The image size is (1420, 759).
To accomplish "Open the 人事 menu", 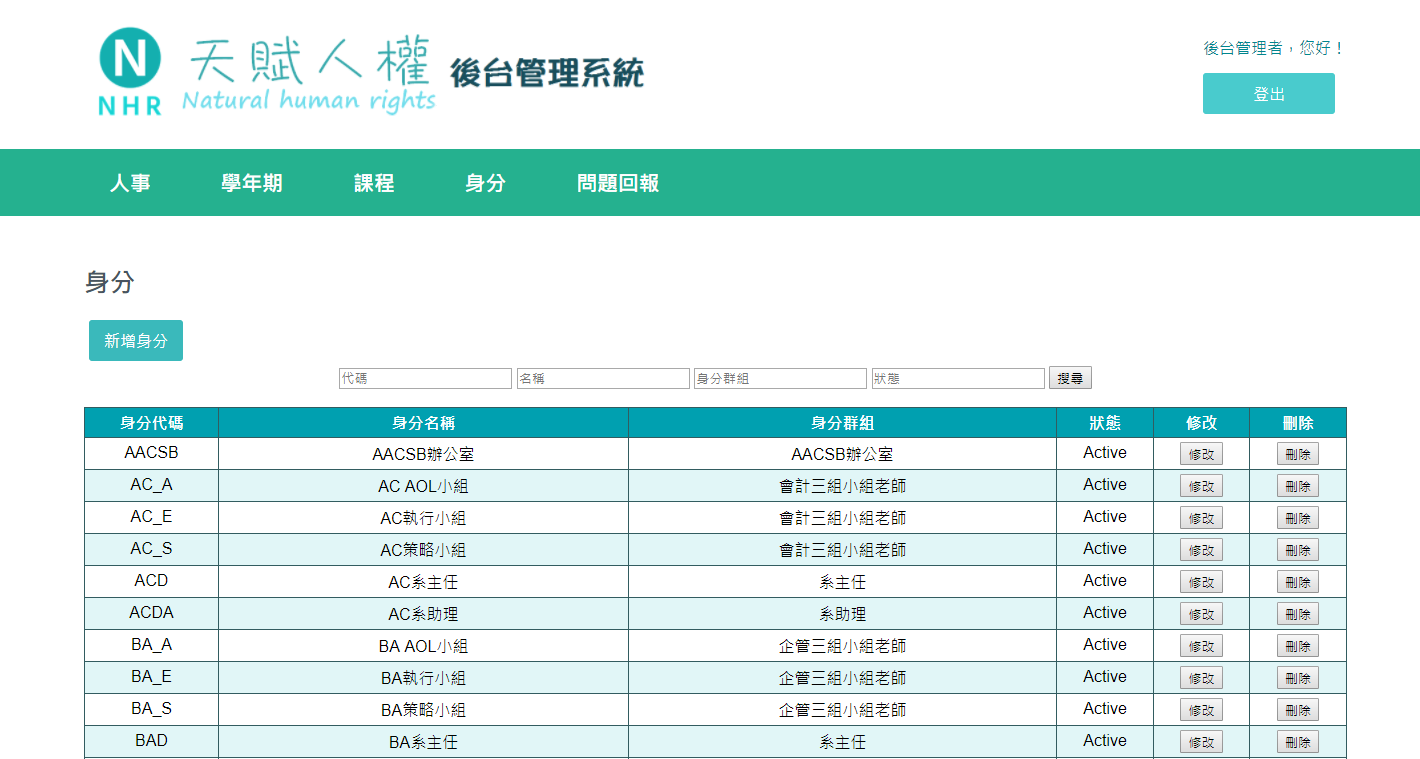I will tap(130, 183).
